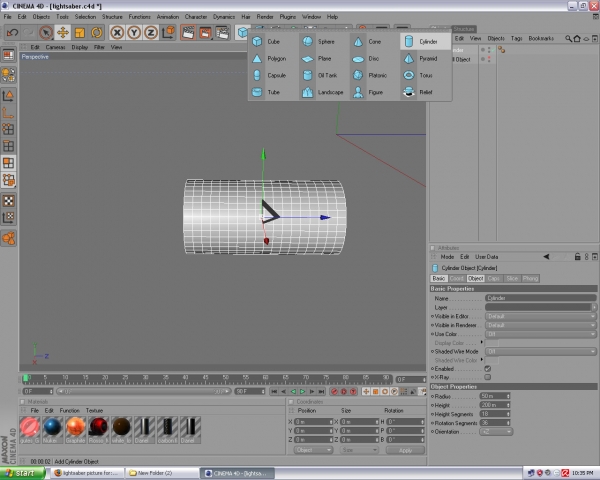The width and height of the screenshot is (600, 480).
Task: Toggle Z axis lock
Action: click(151, 33)
